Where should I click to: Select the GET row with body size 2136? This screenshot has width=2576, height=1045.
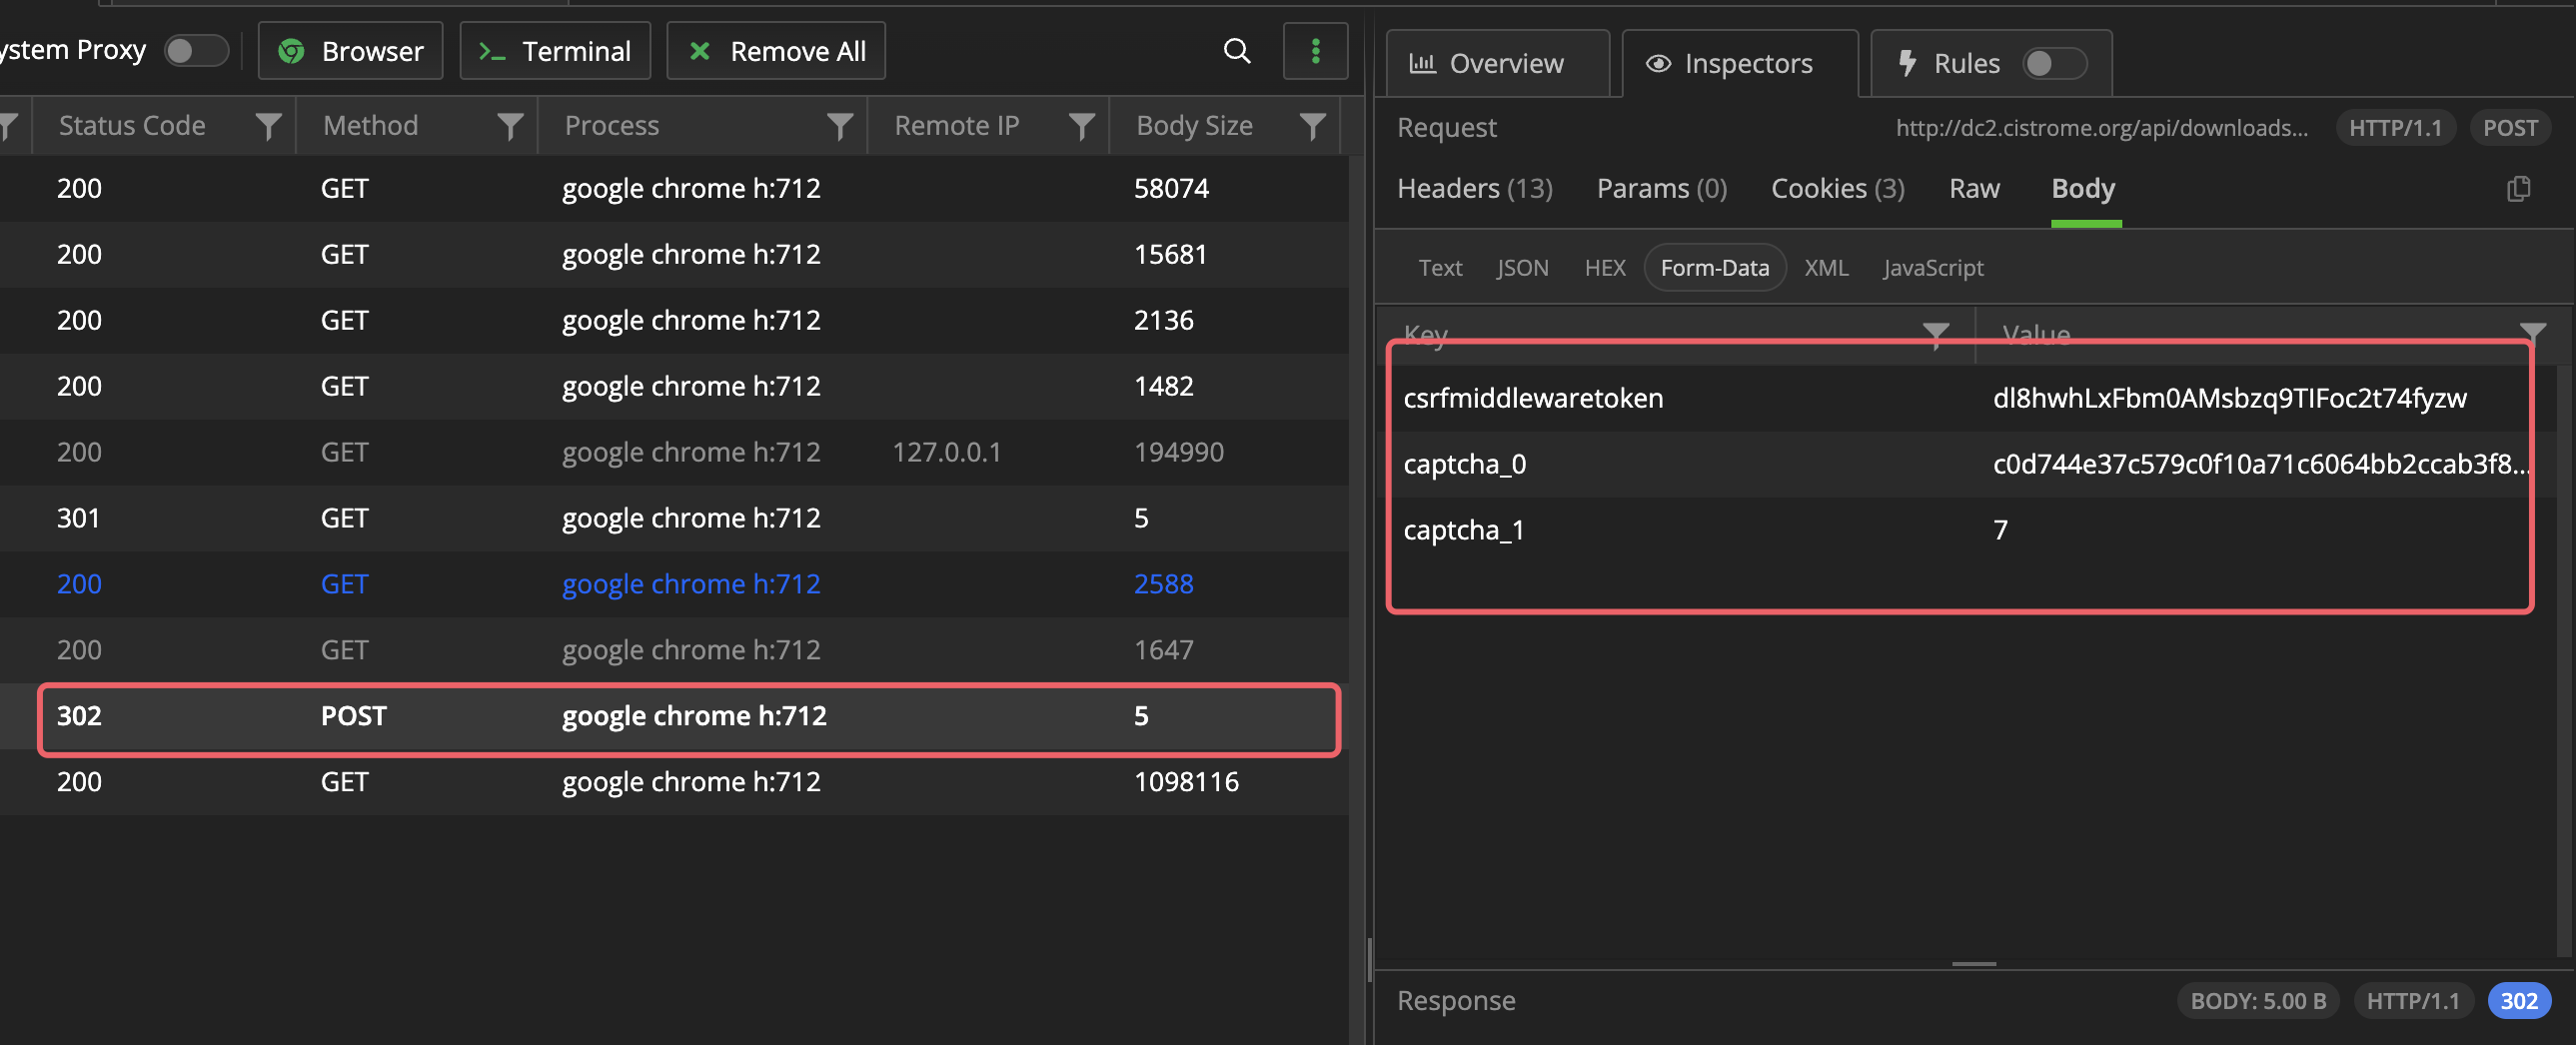(x=674, y=320)
